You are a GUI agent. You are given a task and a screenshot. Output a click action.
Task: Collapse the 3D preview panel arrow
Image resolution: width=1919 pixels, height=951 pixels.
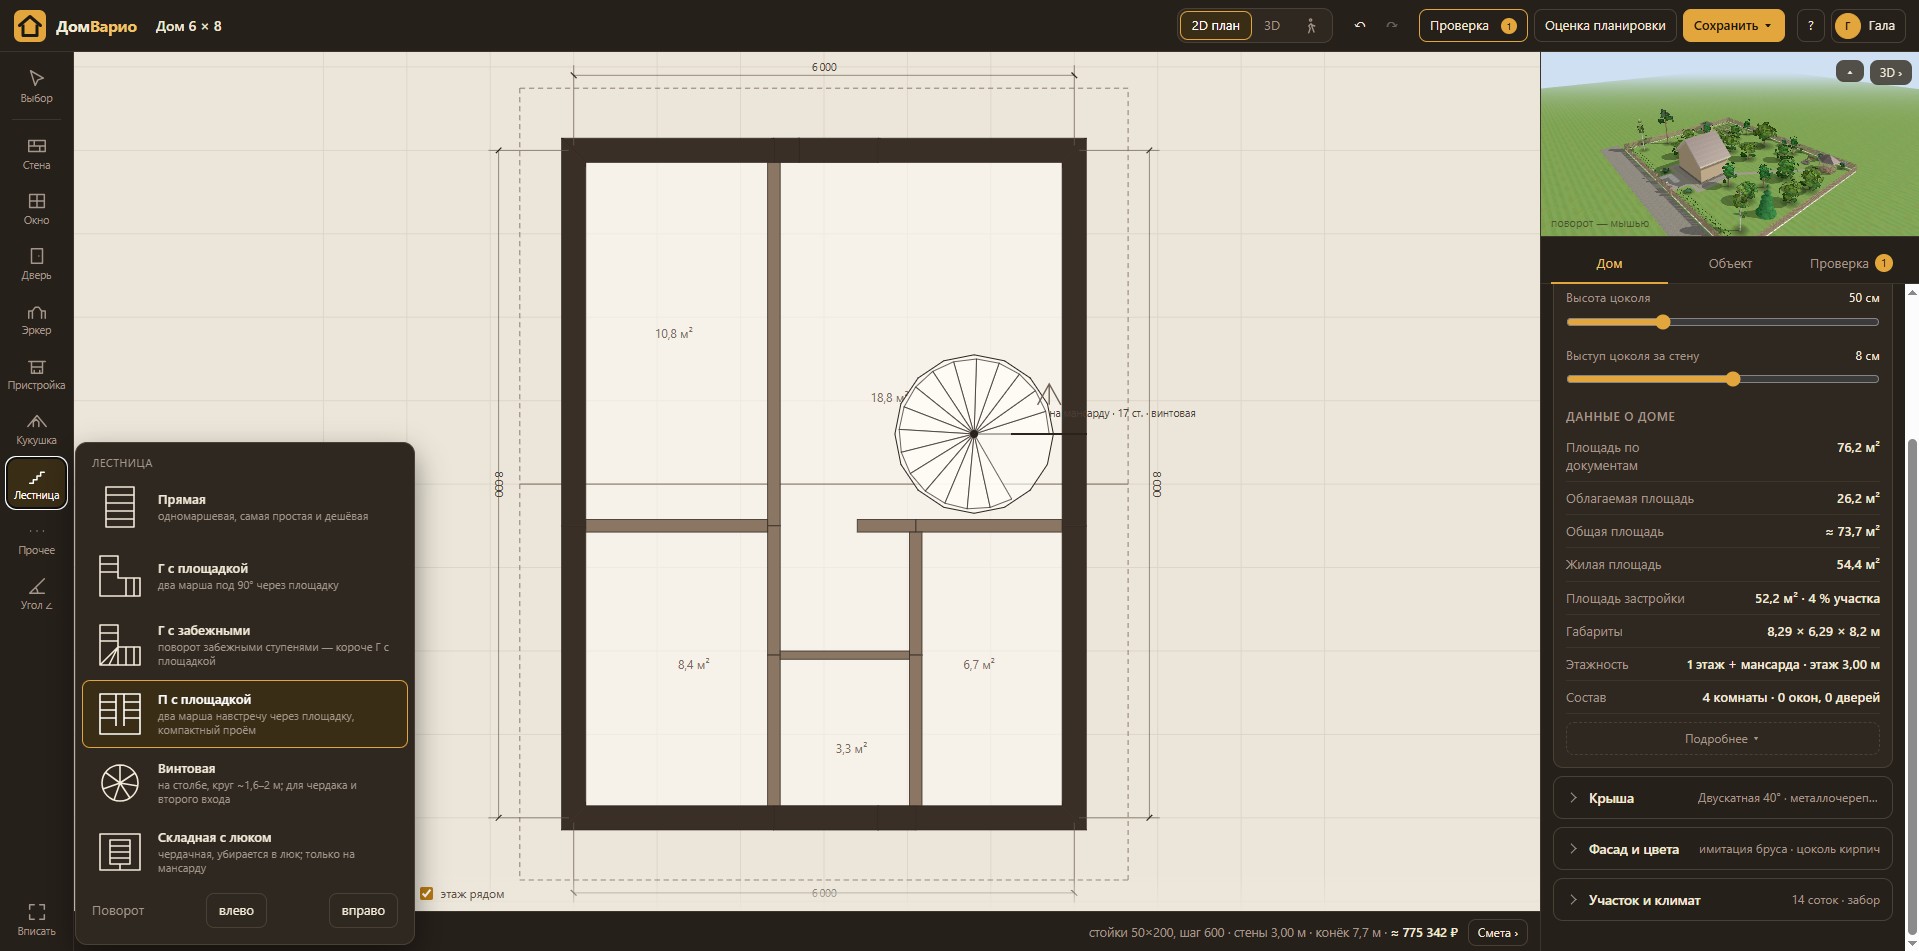pyautogui.click(x=1849, y=72)
